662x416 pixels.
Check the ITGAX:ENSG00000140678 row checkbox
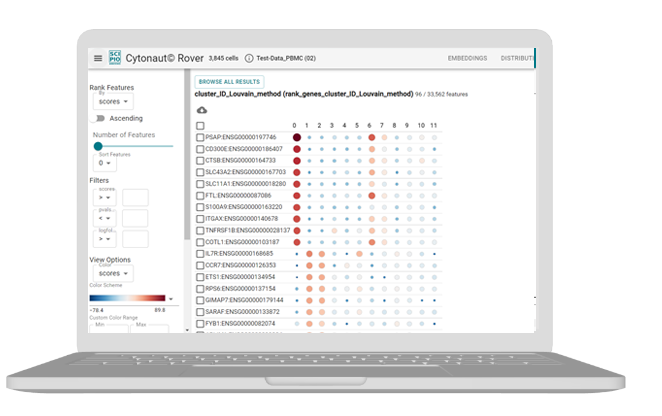(201, 219)
